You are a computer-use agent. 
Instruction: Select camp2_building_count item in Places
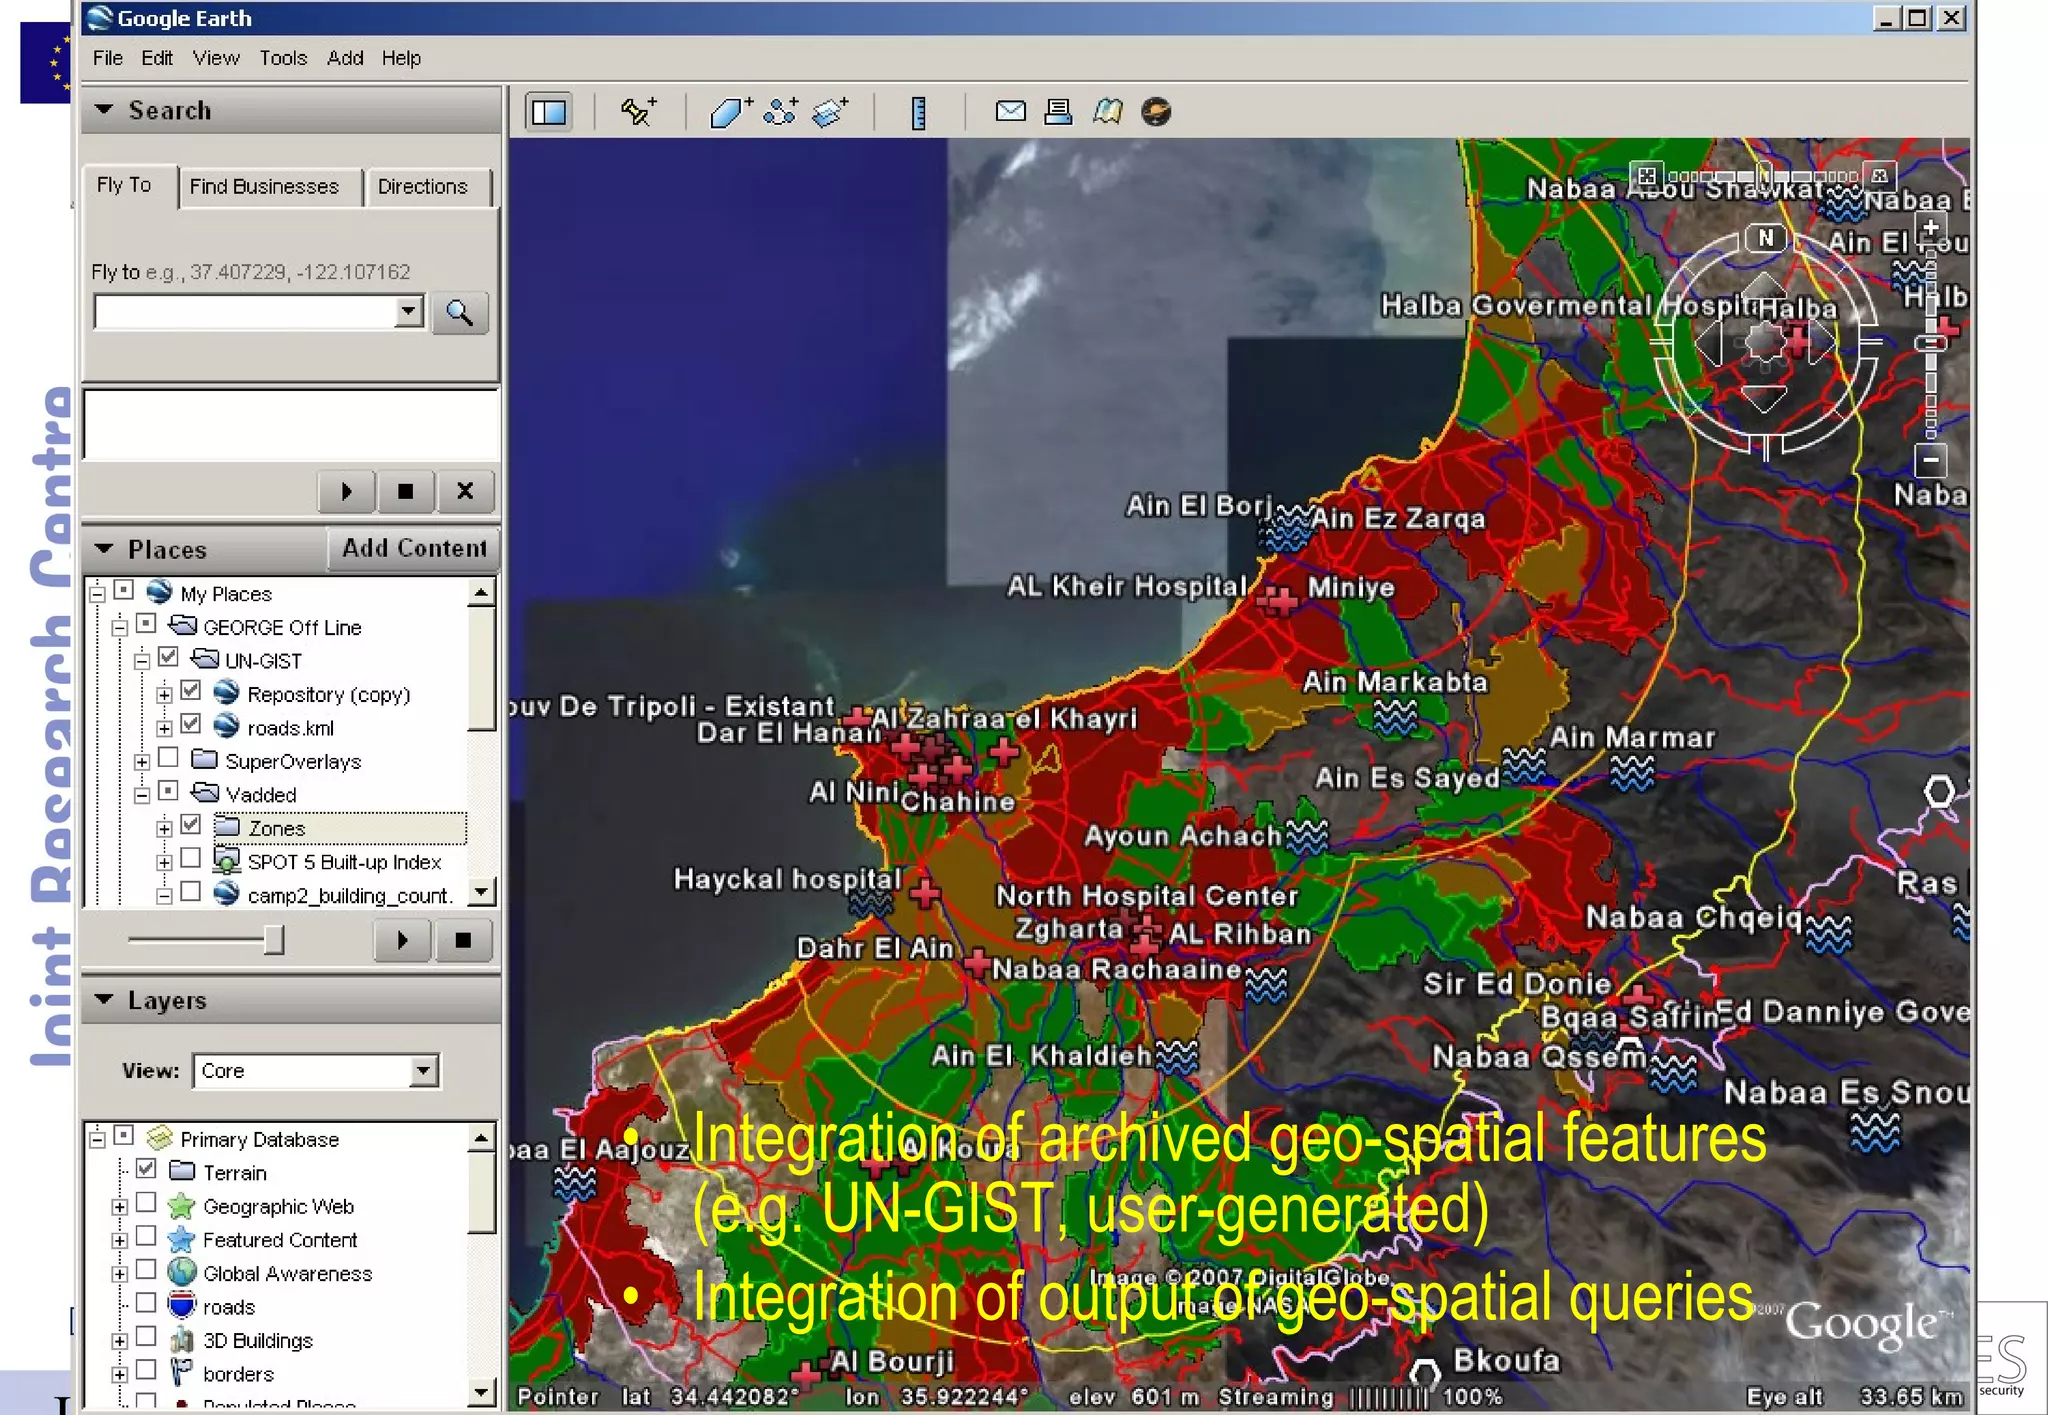point(349,895)
